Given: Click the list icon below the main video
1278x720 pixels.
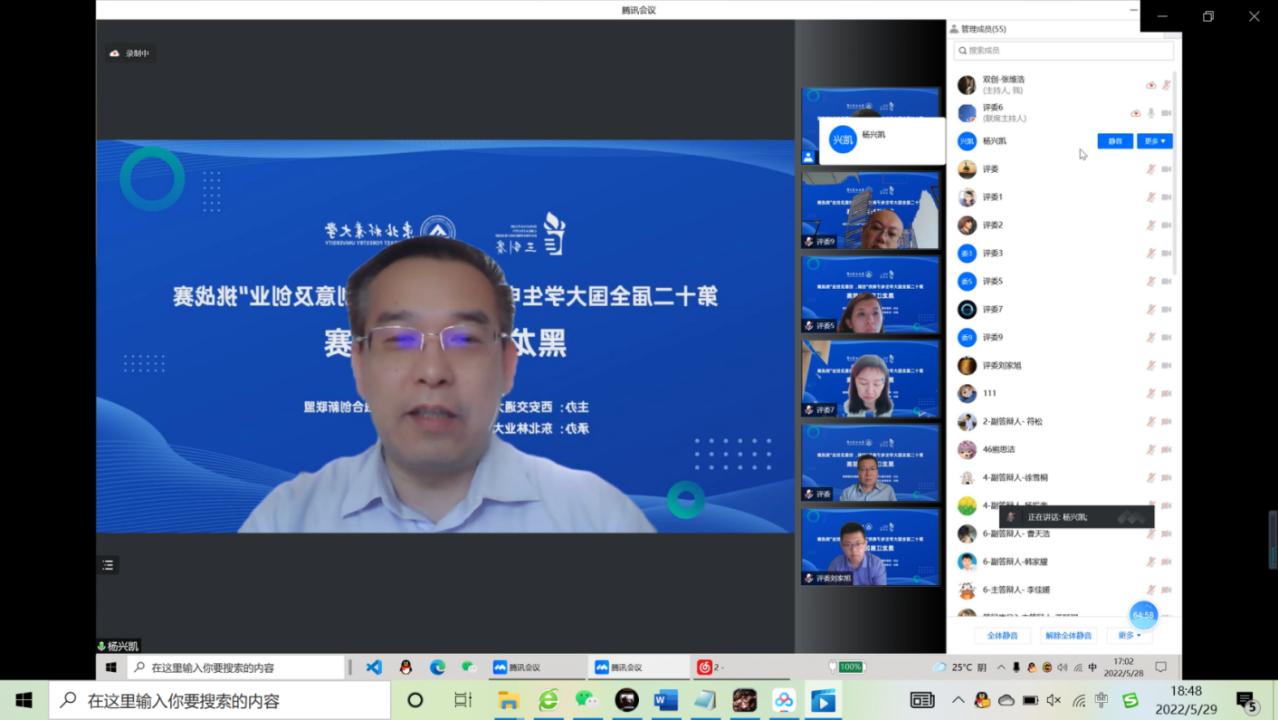Looking at the screenshot, I should point(108,565).
